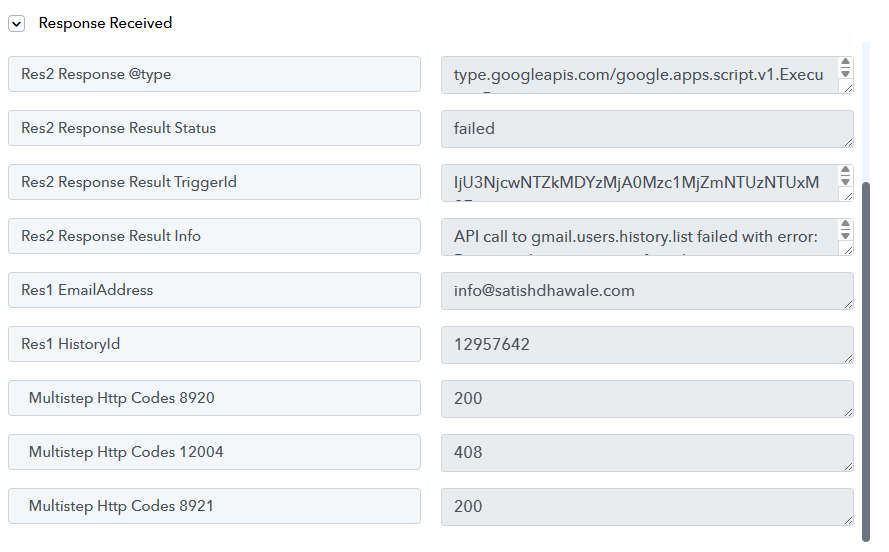This screenshot has height=552, width=889.
Task: Click scroll-up arrow in Res2 Response @type value
Action: point(846,63)
